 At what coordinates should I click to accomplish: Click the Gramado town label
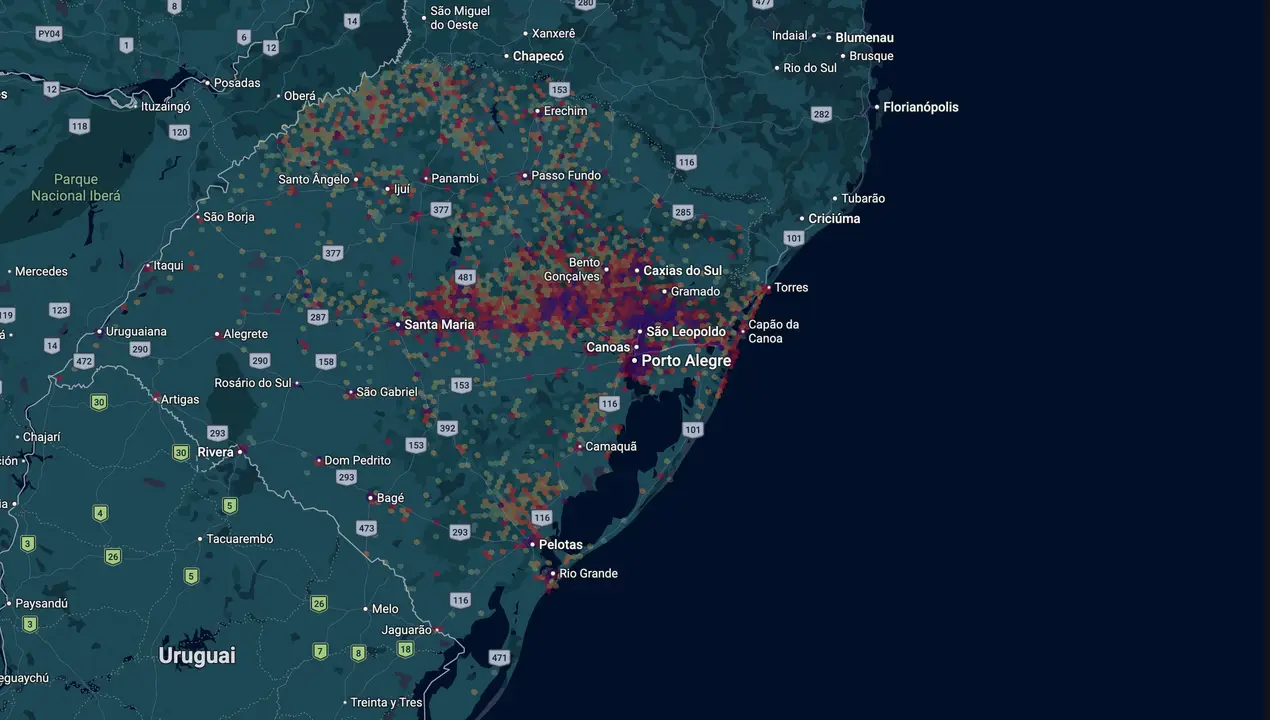coord(695,291)
